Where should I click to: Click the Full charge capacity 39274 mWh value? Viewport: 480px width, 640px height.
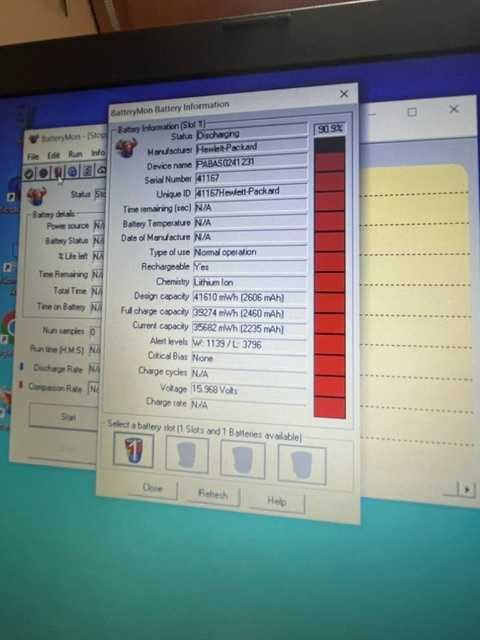pos(249,313)
